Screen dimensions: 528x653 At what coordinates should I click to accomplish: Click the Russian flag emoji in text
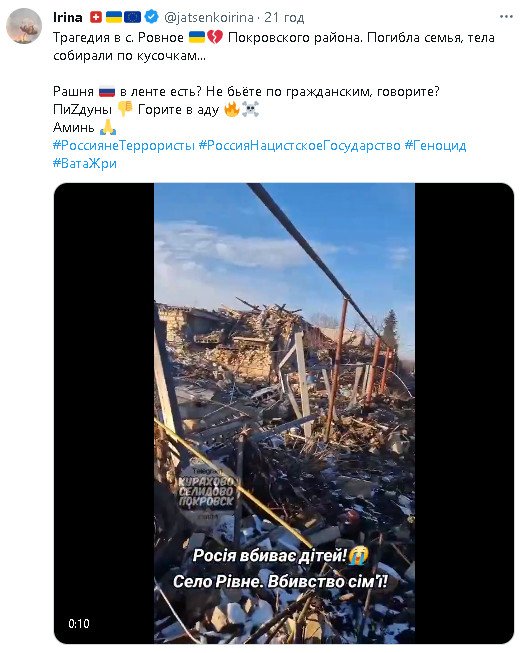(107, 91)
